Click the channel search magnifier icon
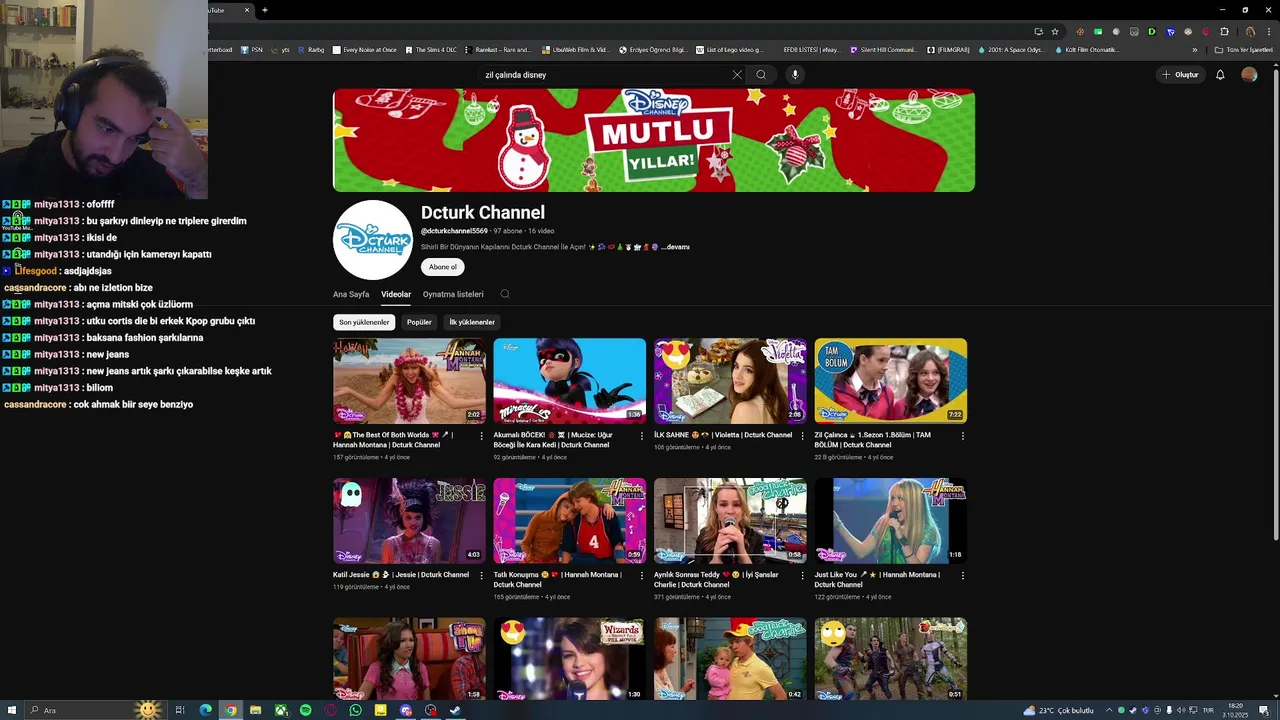This screenshot has width=1280, height=720. (x=505, y=295)
